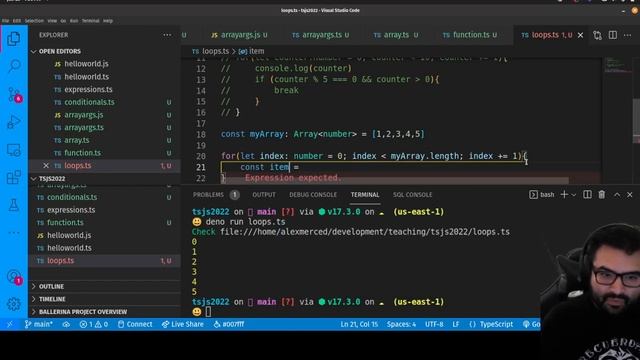The width and height of the screenshot is (640, 360).
Task: Start a Live Share session
Action: [x=183, y=324]
